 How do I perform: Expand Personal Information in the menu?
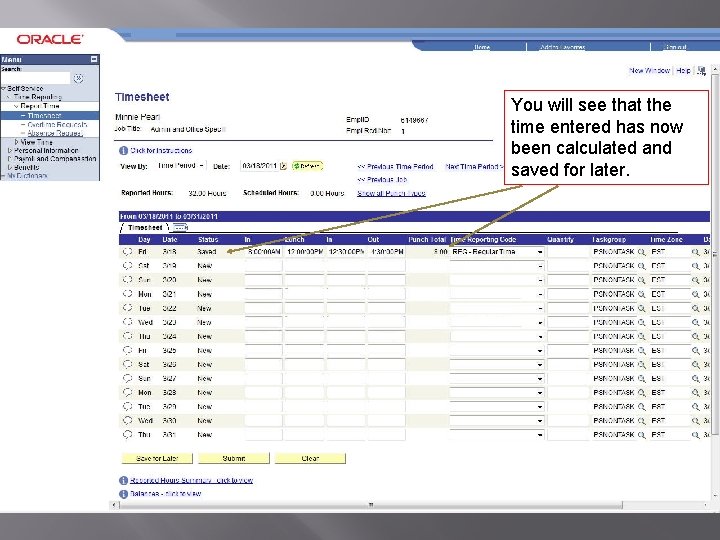[x=10, y=150]
